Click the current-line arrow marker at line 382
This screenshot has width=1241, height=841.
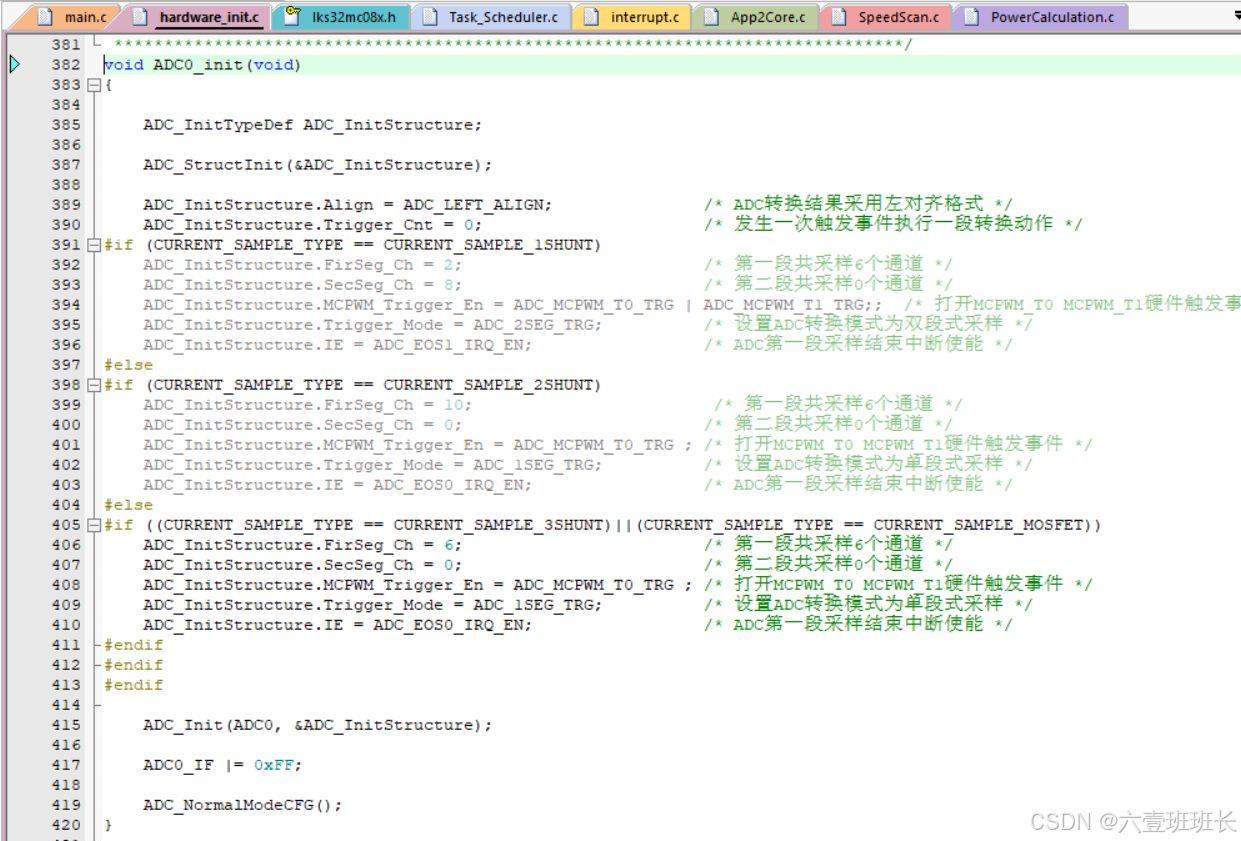(14, 65)
